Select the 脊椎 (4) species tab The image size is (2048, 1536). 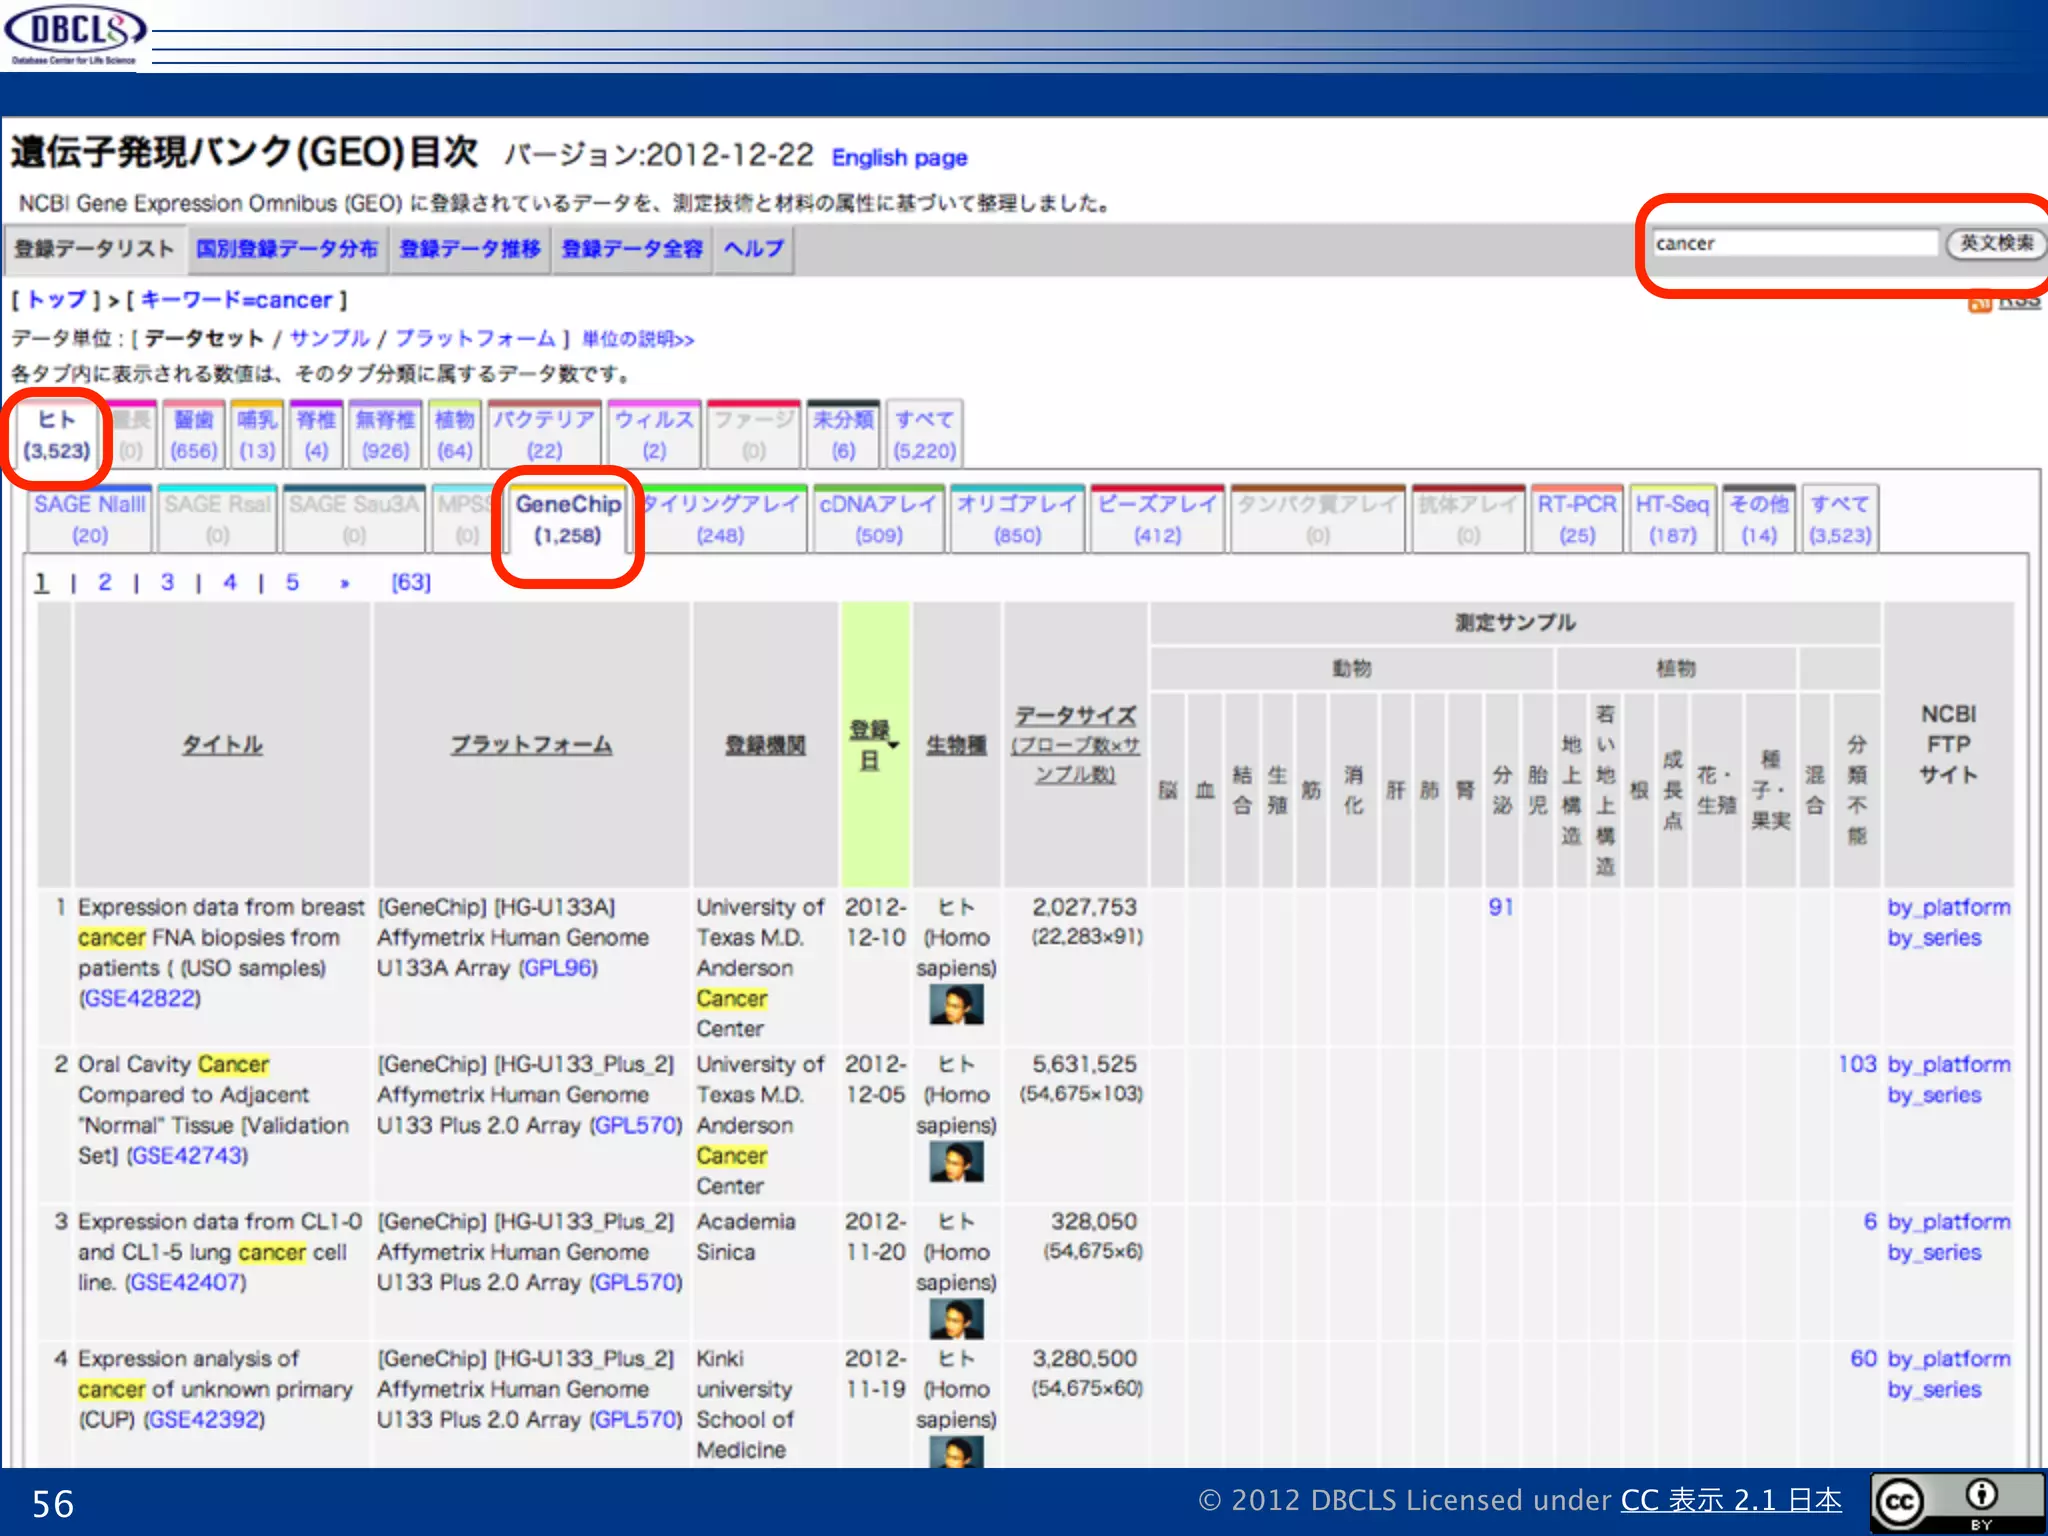[316, 435]
